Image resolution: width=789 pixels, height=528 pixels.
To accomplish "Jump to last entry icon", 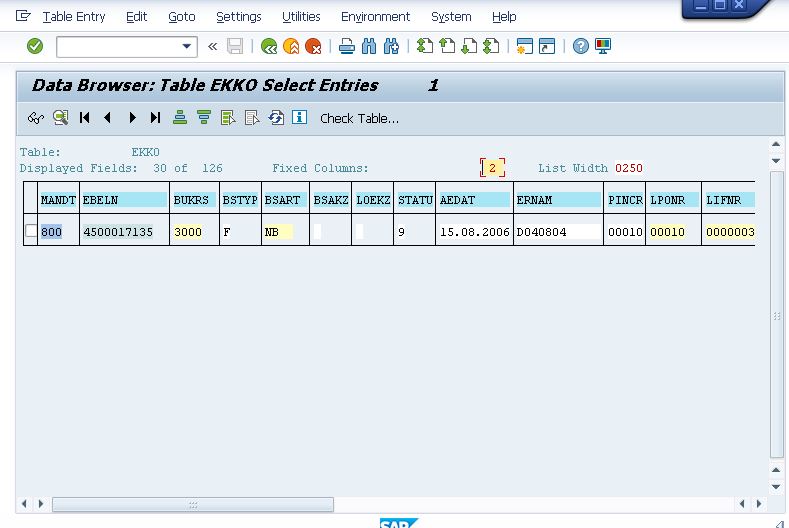I will pyautogui.click(x=155, y=118).
